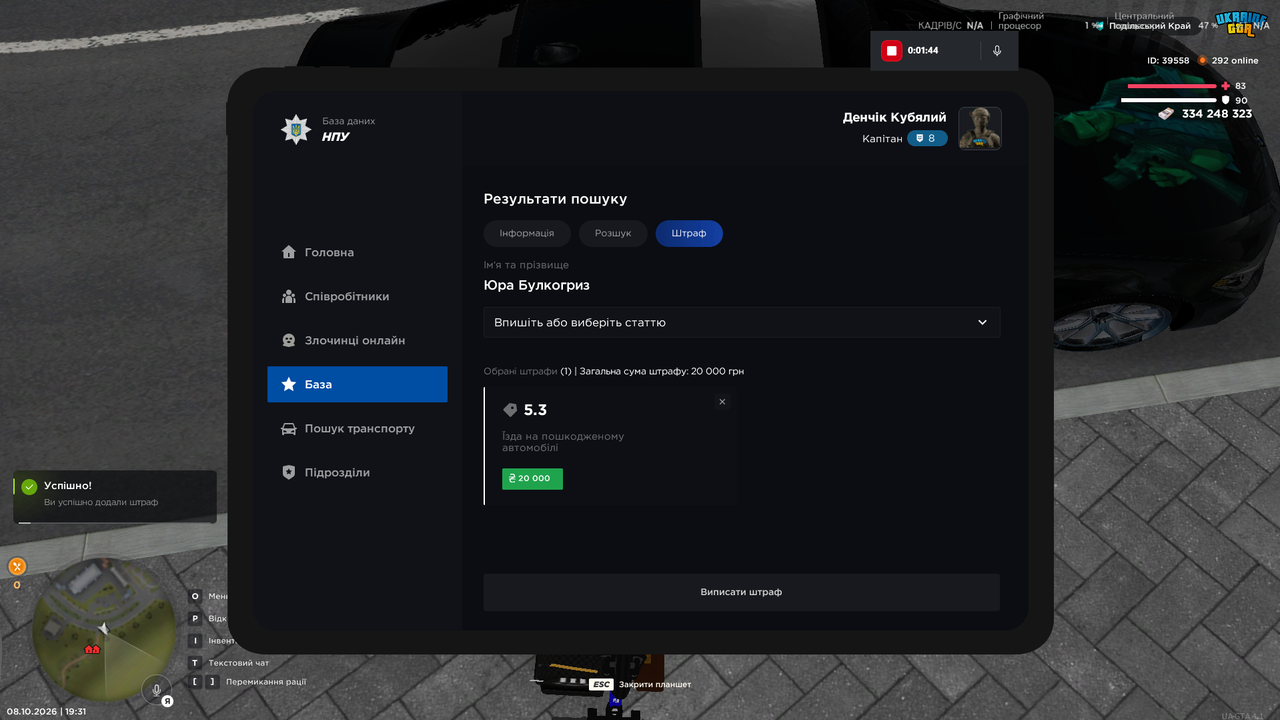Open Головна via the house icon
Screen dimensions: 1280x720
click(289, 252)
